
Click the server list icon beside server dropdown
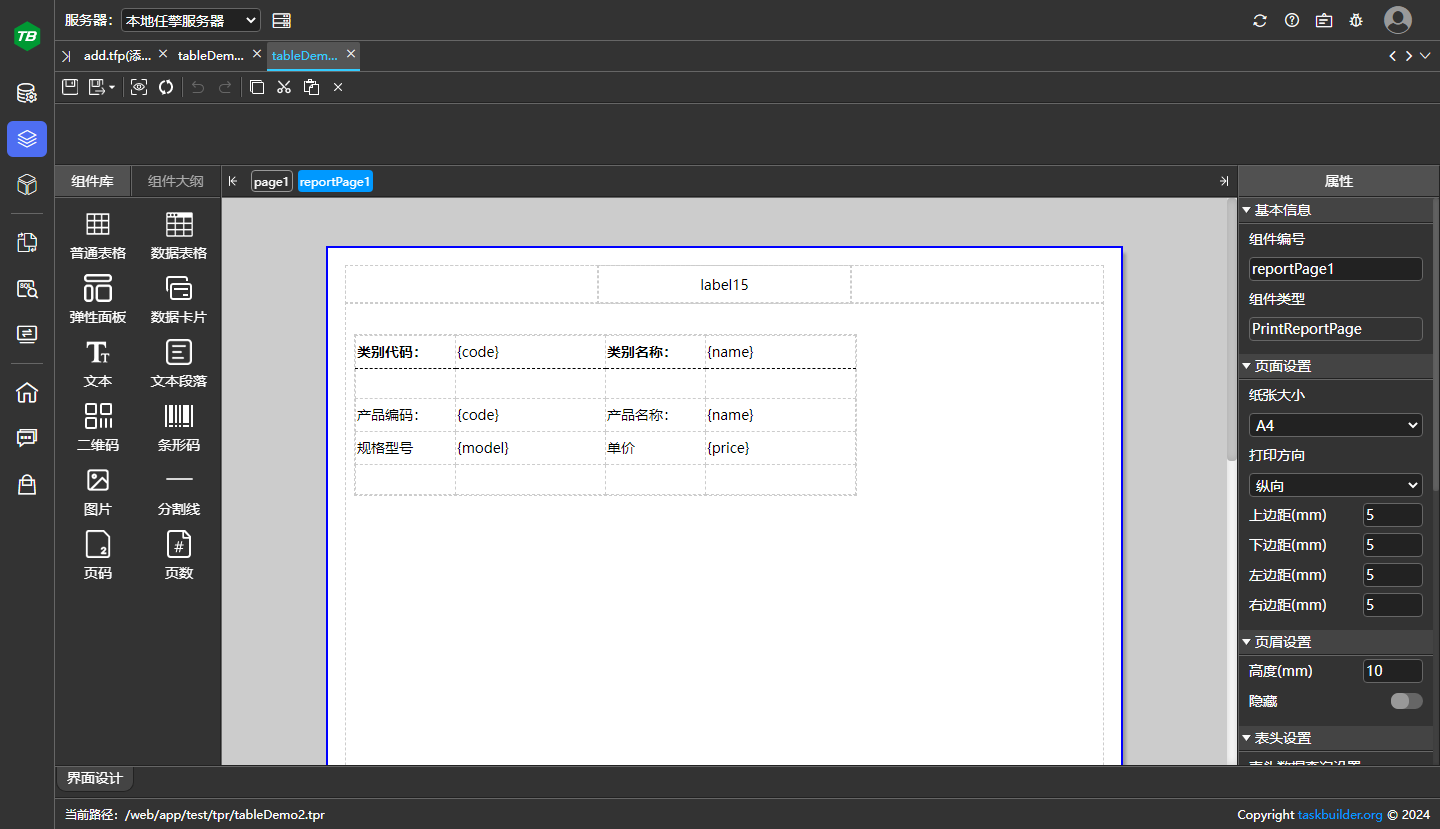(x=281, y=20)
